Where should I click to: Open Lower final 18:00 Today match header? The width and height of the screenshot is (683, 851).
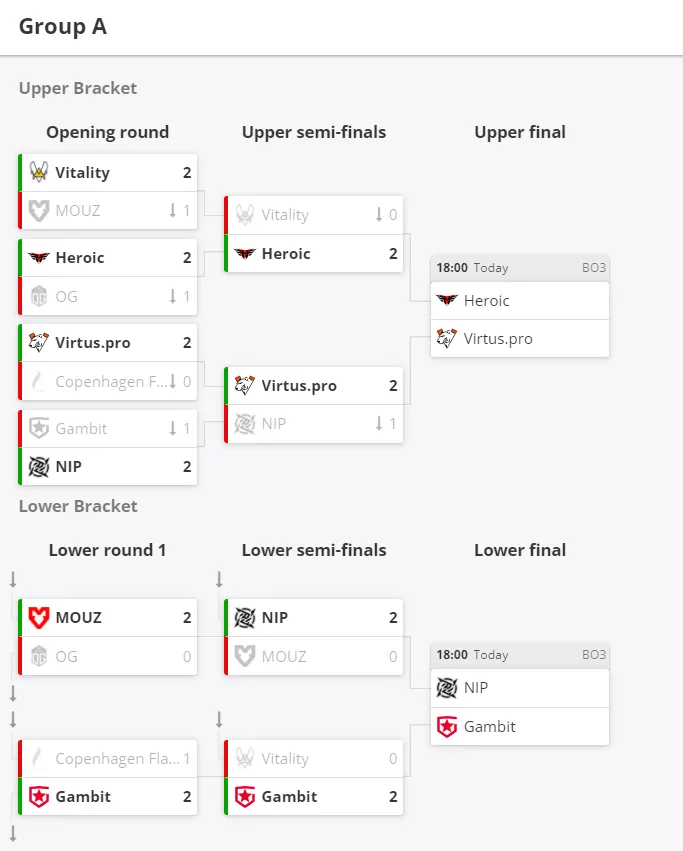click(x=520, y=655)
